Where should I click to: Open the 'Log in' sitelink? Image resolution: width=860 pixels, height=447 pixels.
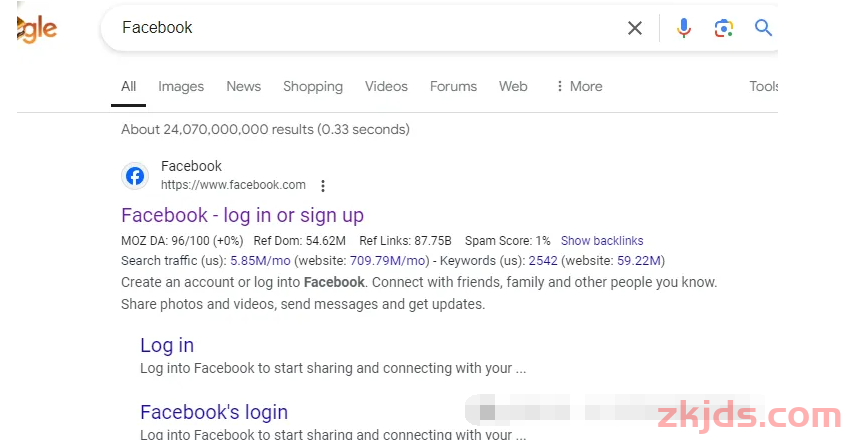click(x=167, y=345)
